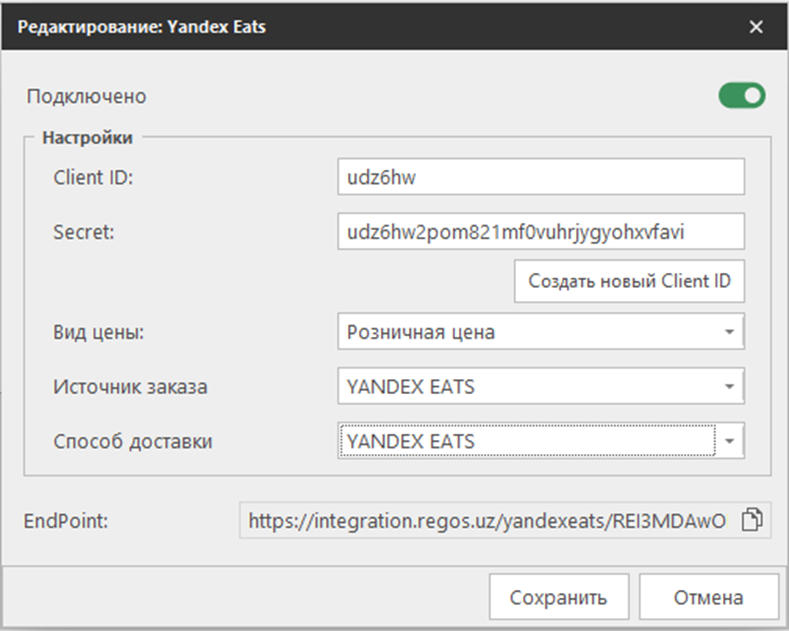Click the Подключено label text
The width and height of the screenshot is (789, 631).
click(x=86, y=97)
